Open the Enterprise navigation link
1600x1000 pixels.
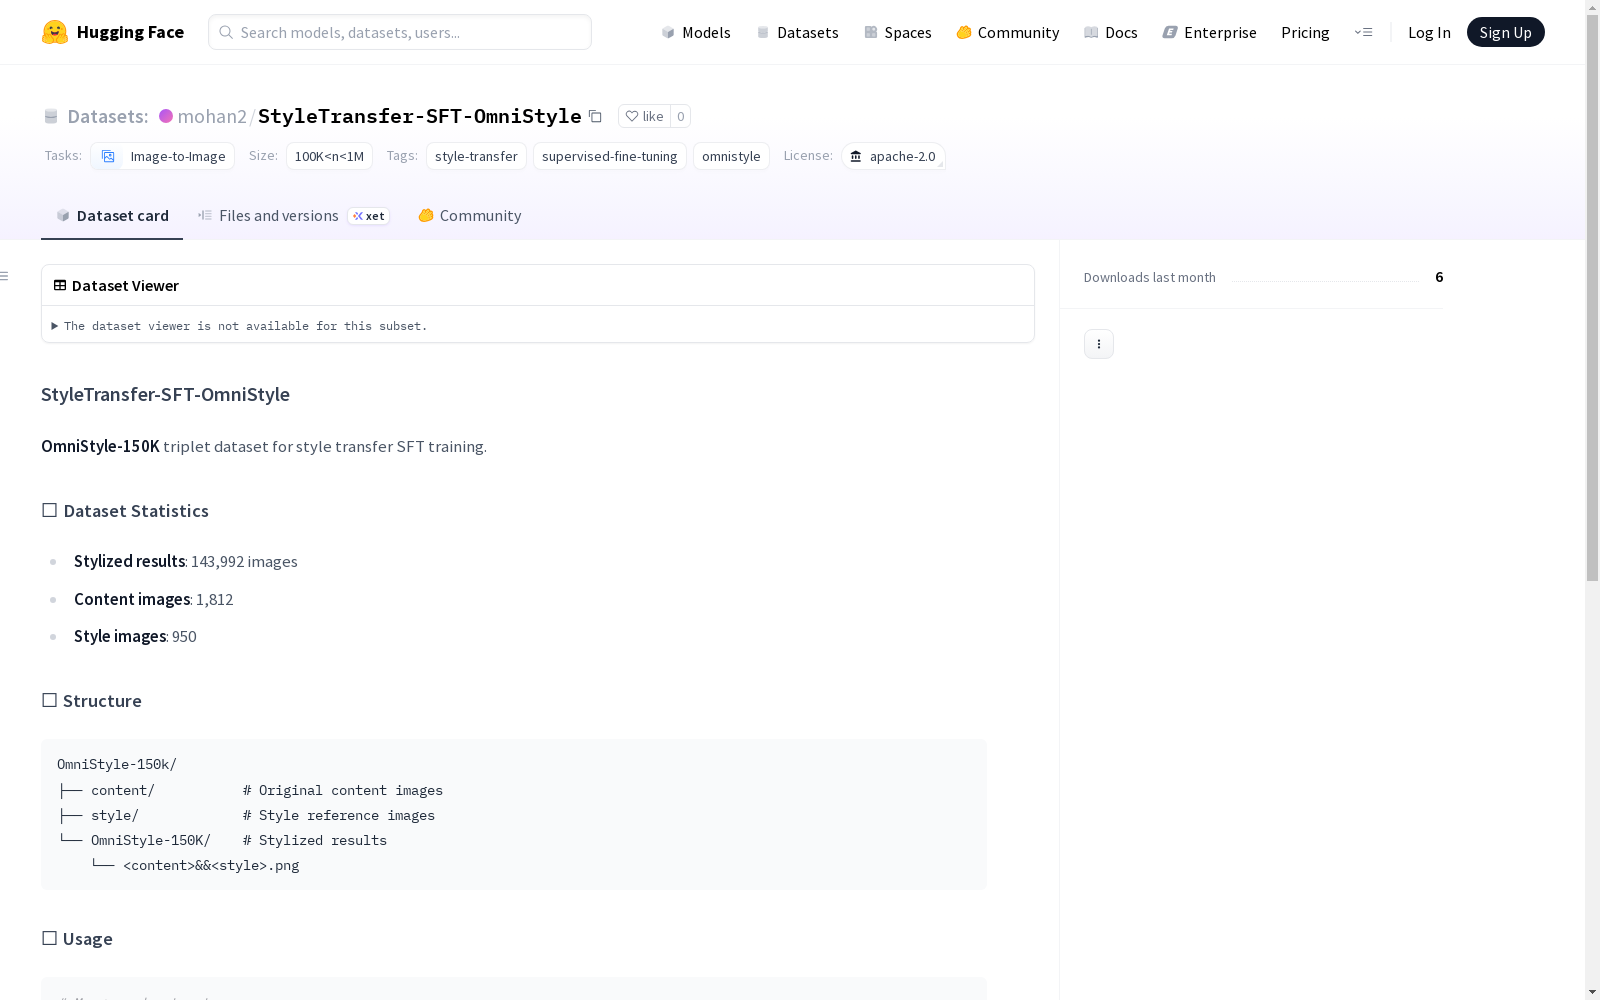(1210, 32)
